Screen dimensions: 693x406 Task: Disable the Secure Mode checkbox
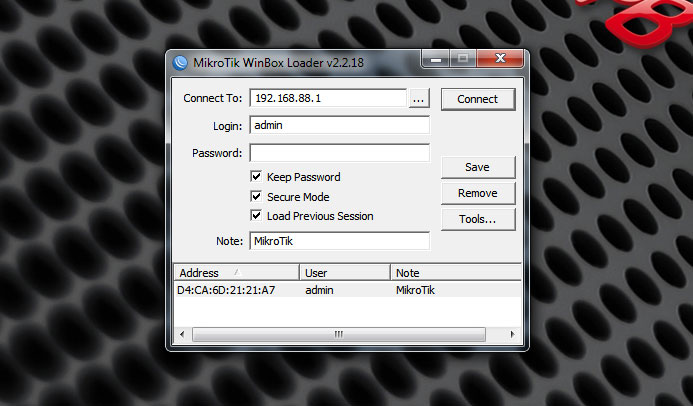point(257,197)
